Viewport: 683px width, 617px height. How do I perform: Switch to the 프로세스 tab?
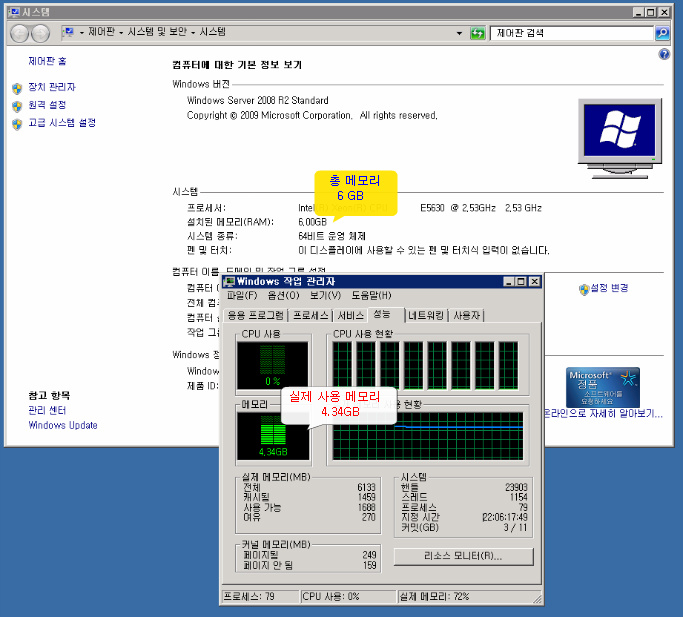click(311, 315)
